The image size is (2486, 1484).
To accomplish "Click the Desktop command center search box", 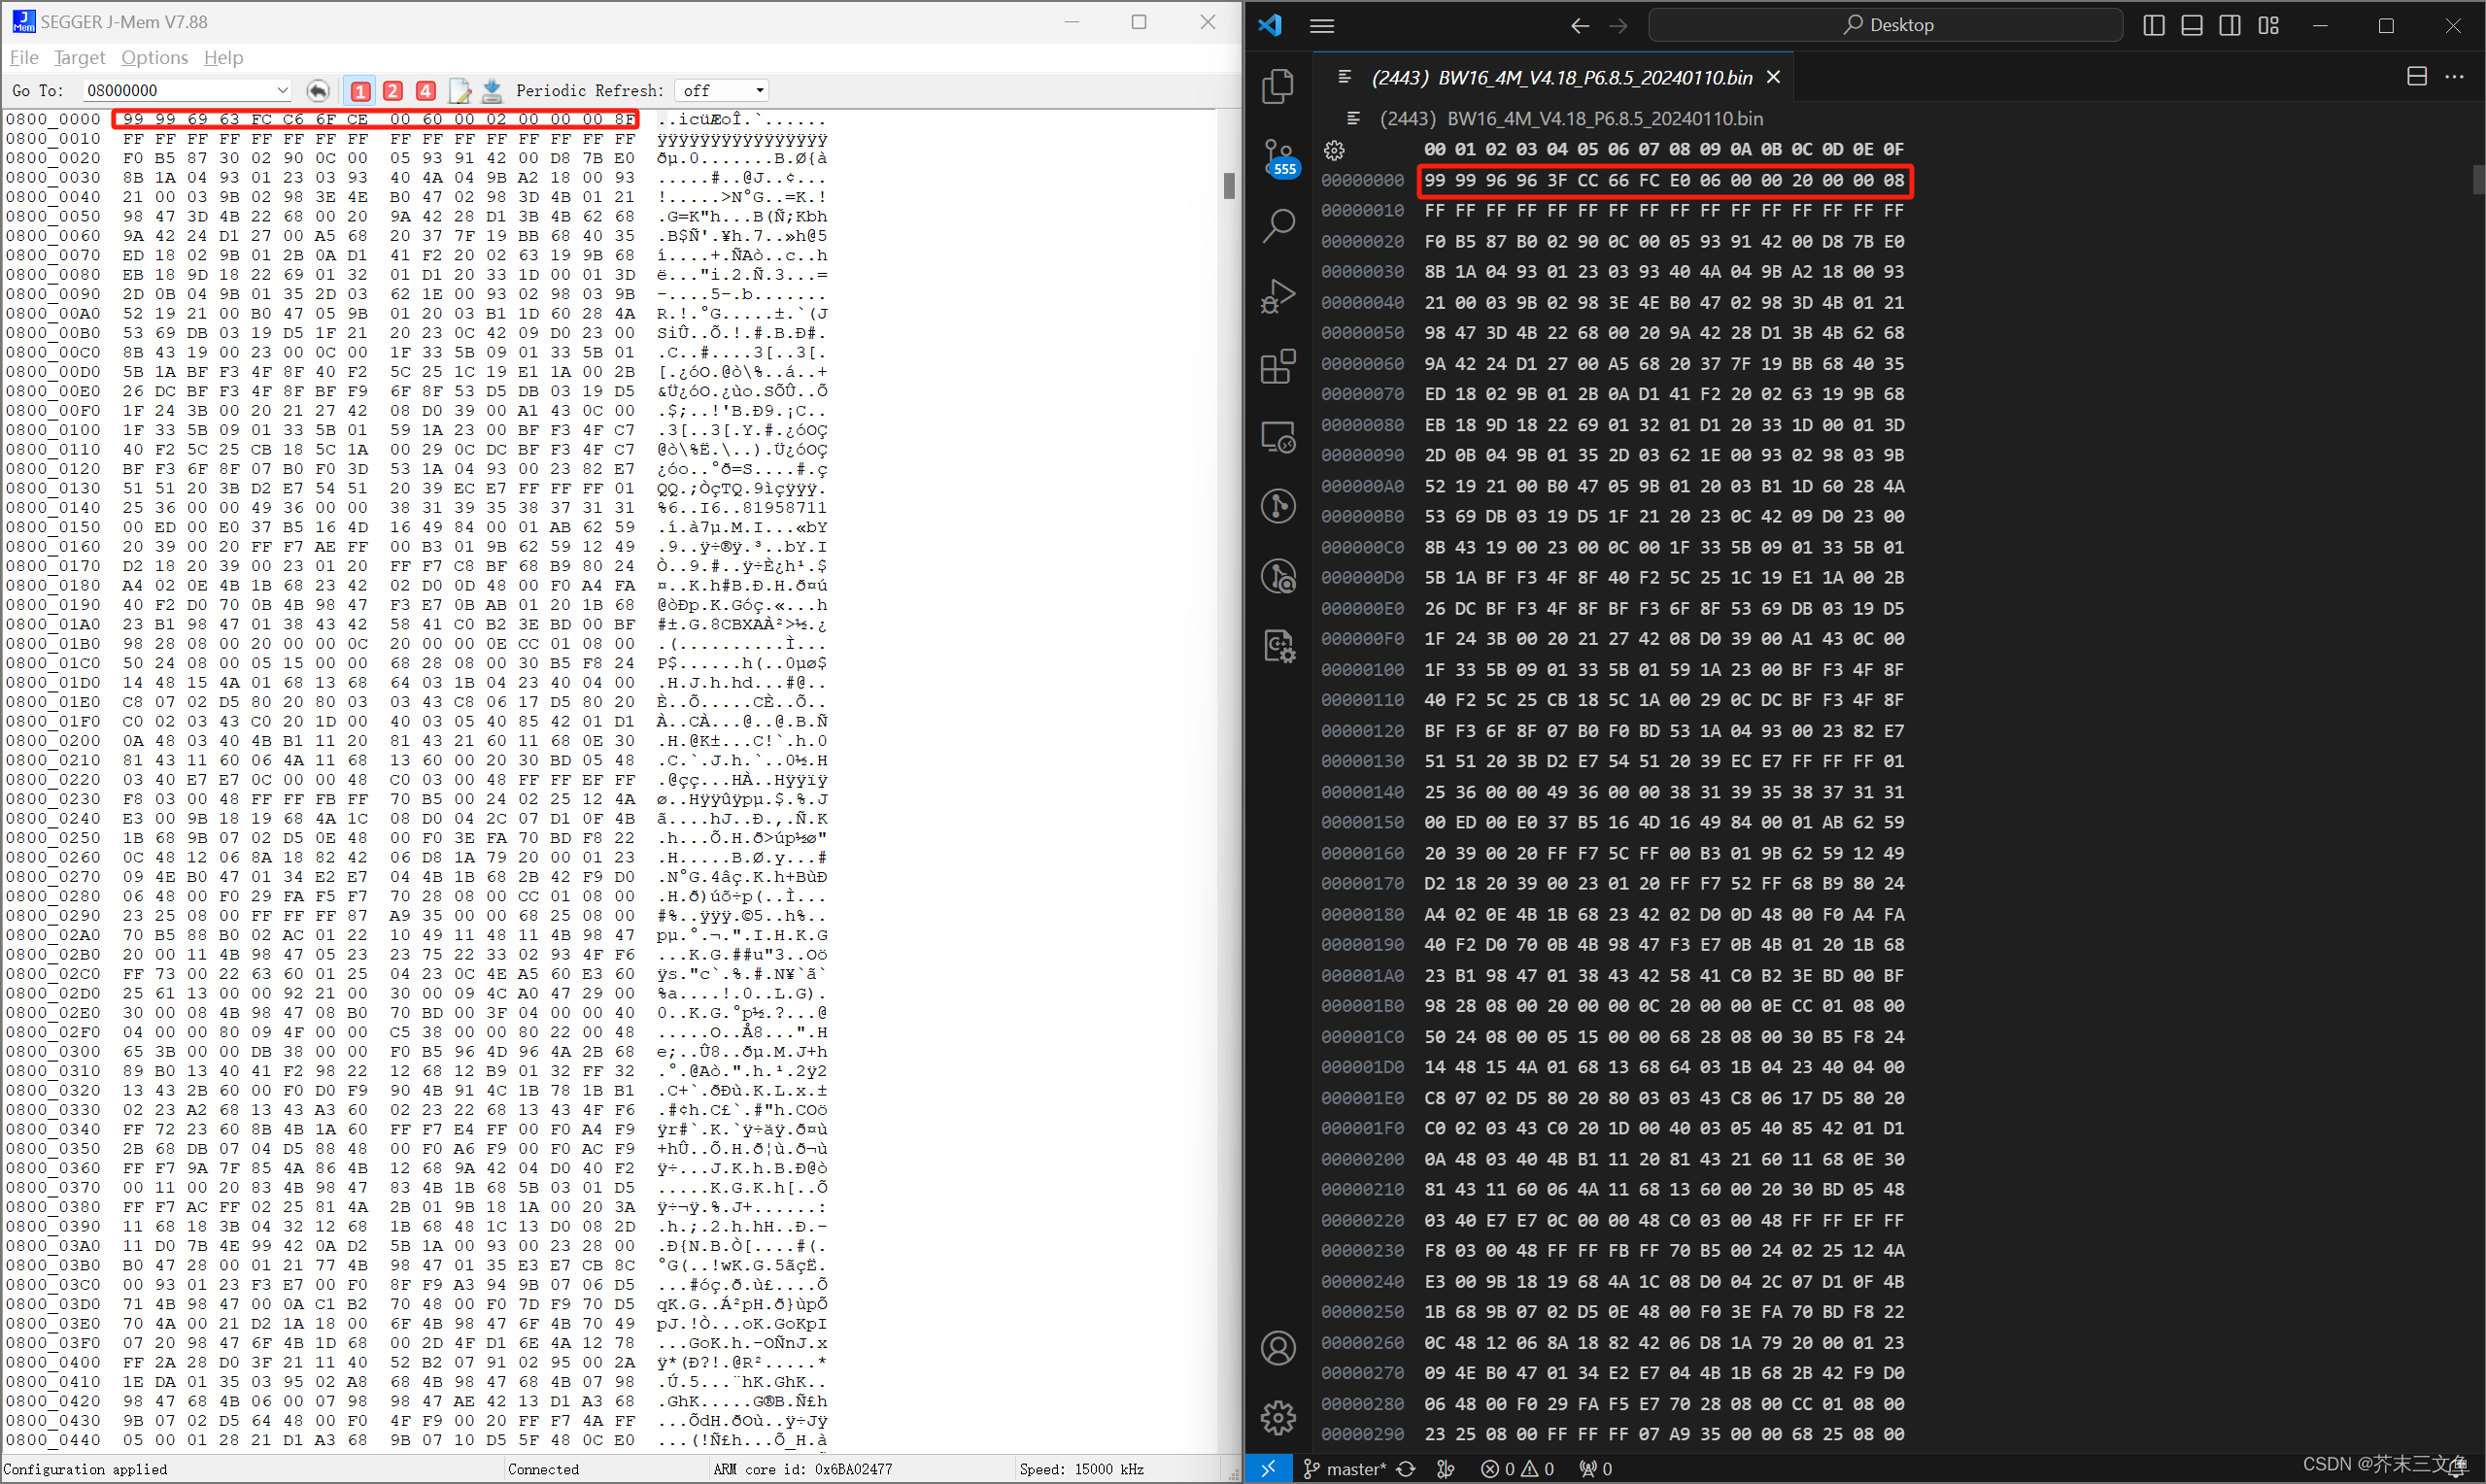I will (x=1885, y=25).
